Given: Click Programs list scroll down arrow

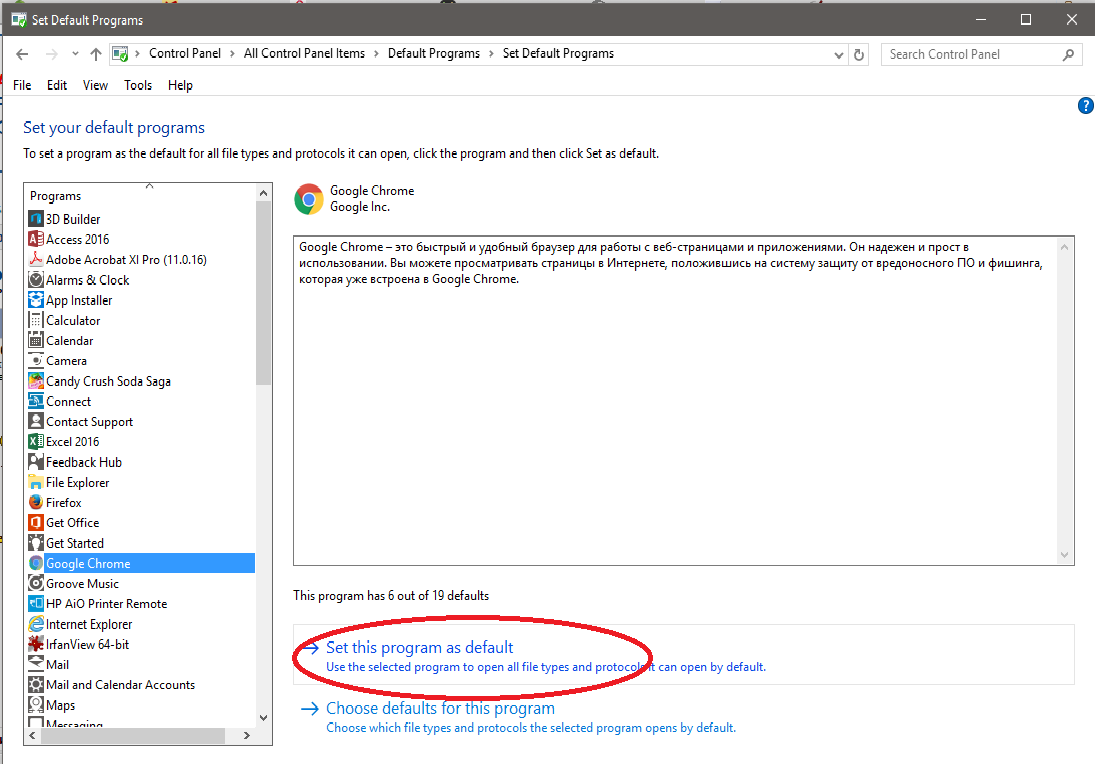Looking at the screenshot, I should pyautogui.click(x=263, y=718).
